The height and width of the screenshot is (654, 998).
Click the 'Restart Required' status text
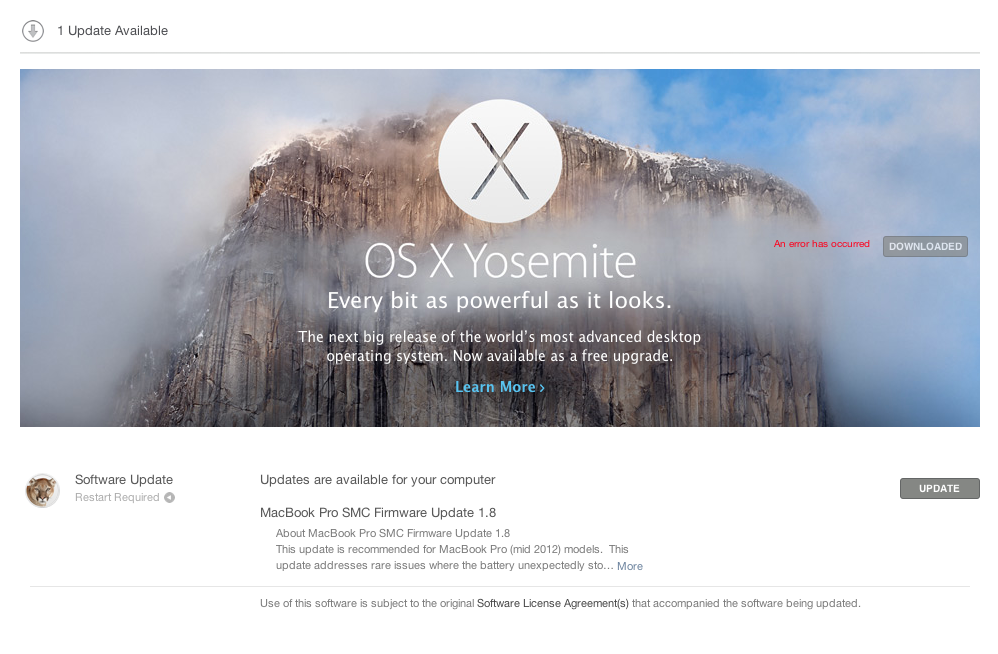pos(117,497)
